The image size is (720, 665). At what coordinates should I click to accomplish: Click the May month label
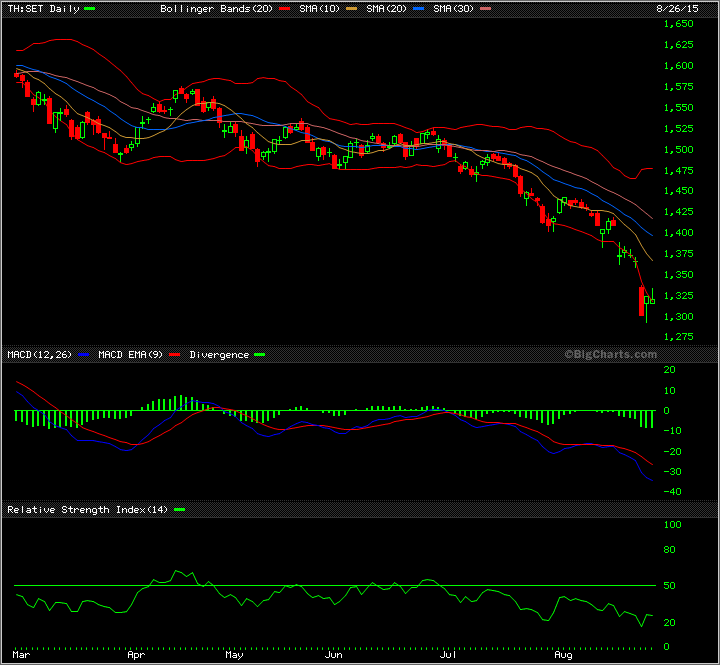click(234, 655)
